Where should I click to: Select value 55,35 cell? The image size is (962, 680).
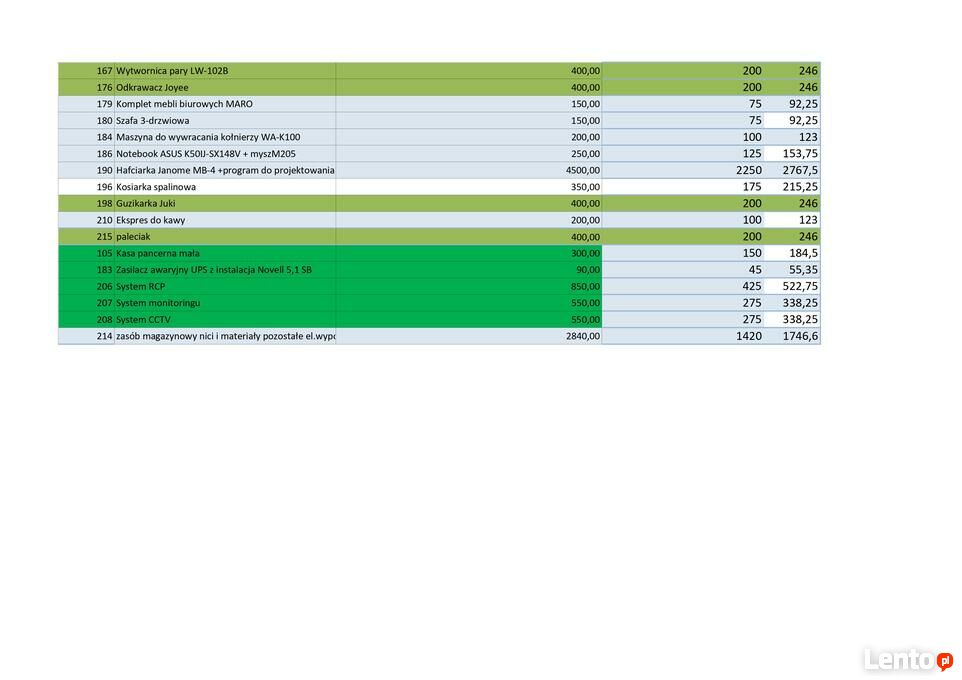pos(792,269)
